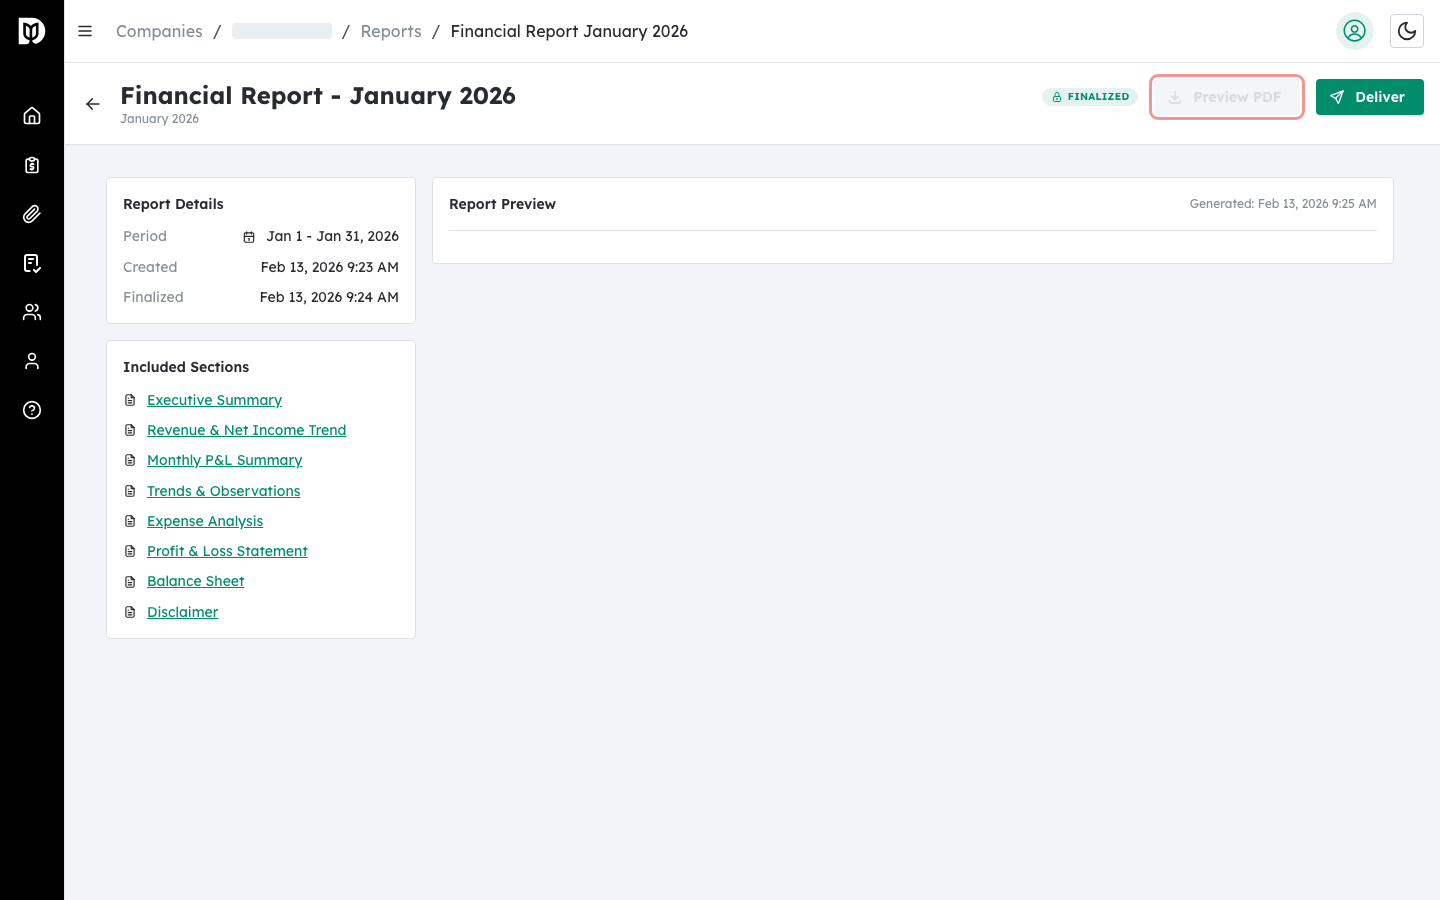Viewport: 1440px width, 900px height.
Task: Open attachments via the paperclip icon
Action: pyautogui.click(x=32, y=213)
